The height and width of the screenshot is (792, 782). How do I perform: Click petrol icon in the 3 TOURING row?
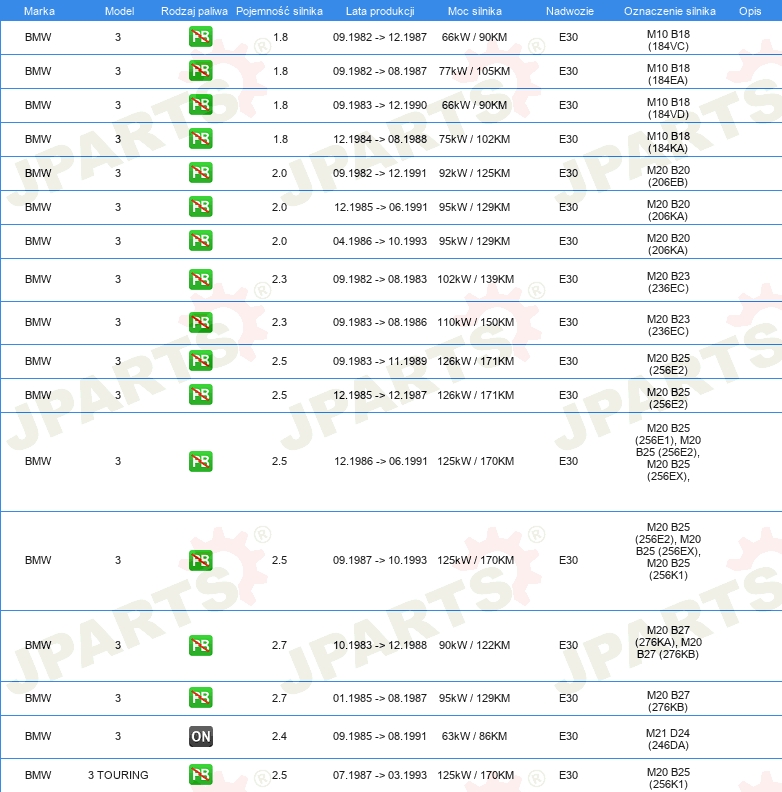click(201, 775)
